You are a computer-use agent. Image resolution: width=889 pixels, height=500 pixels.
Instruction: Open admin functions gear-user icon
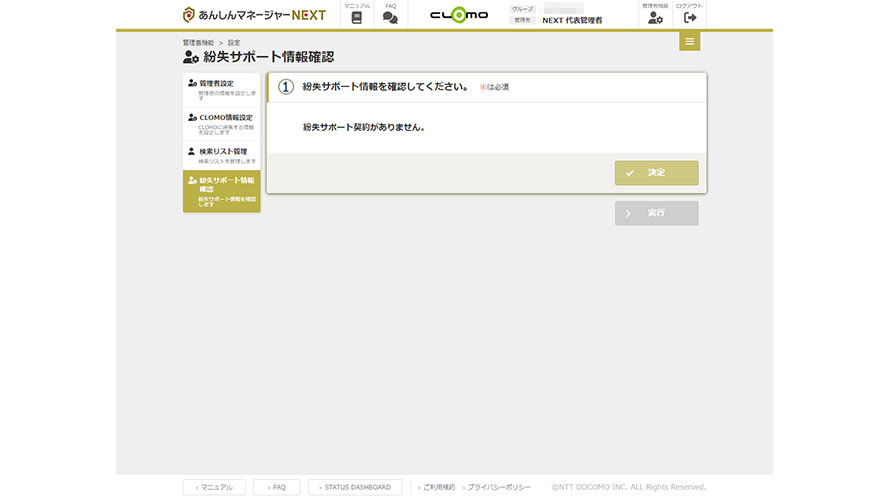[x=655, y=17]
